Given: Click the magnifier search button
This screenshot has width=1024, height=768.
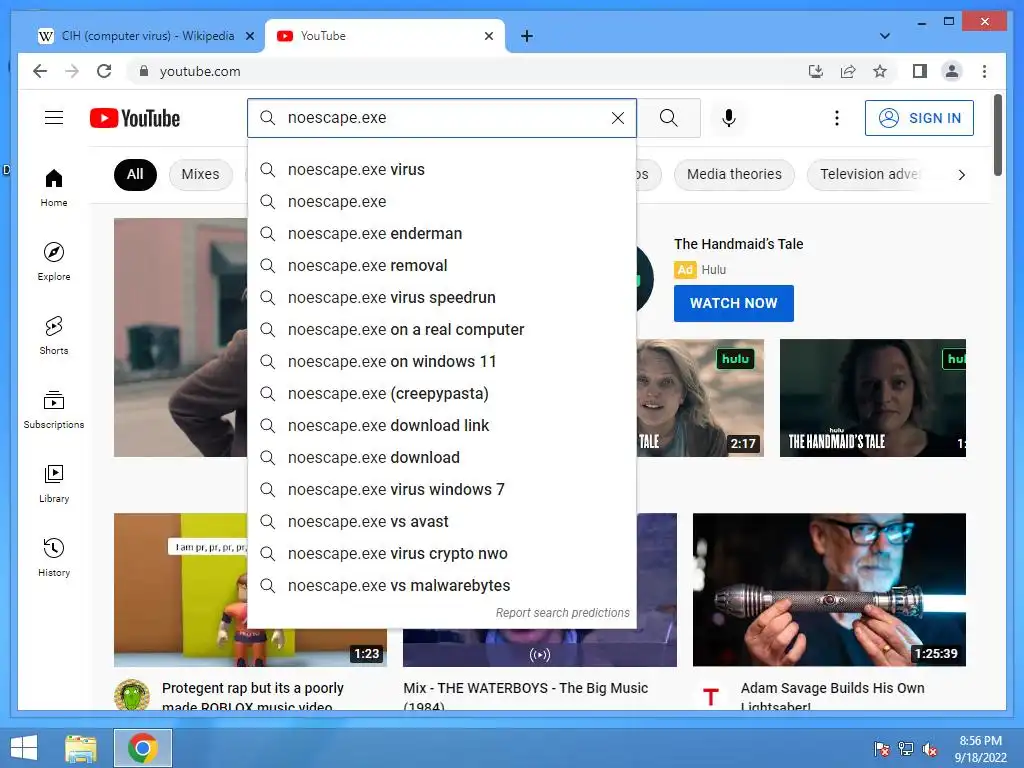Looking at the screenshot, I should 668,118.
